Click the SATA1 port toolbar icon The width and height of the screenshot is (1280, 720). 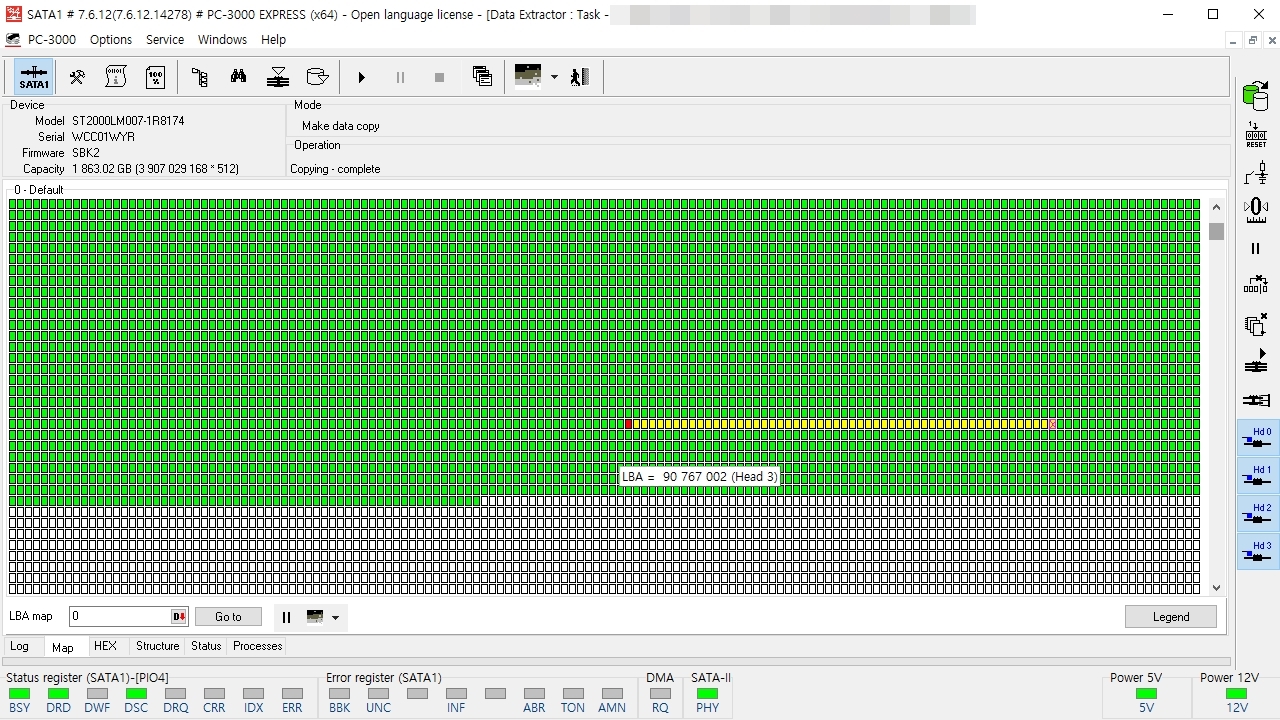34,77
